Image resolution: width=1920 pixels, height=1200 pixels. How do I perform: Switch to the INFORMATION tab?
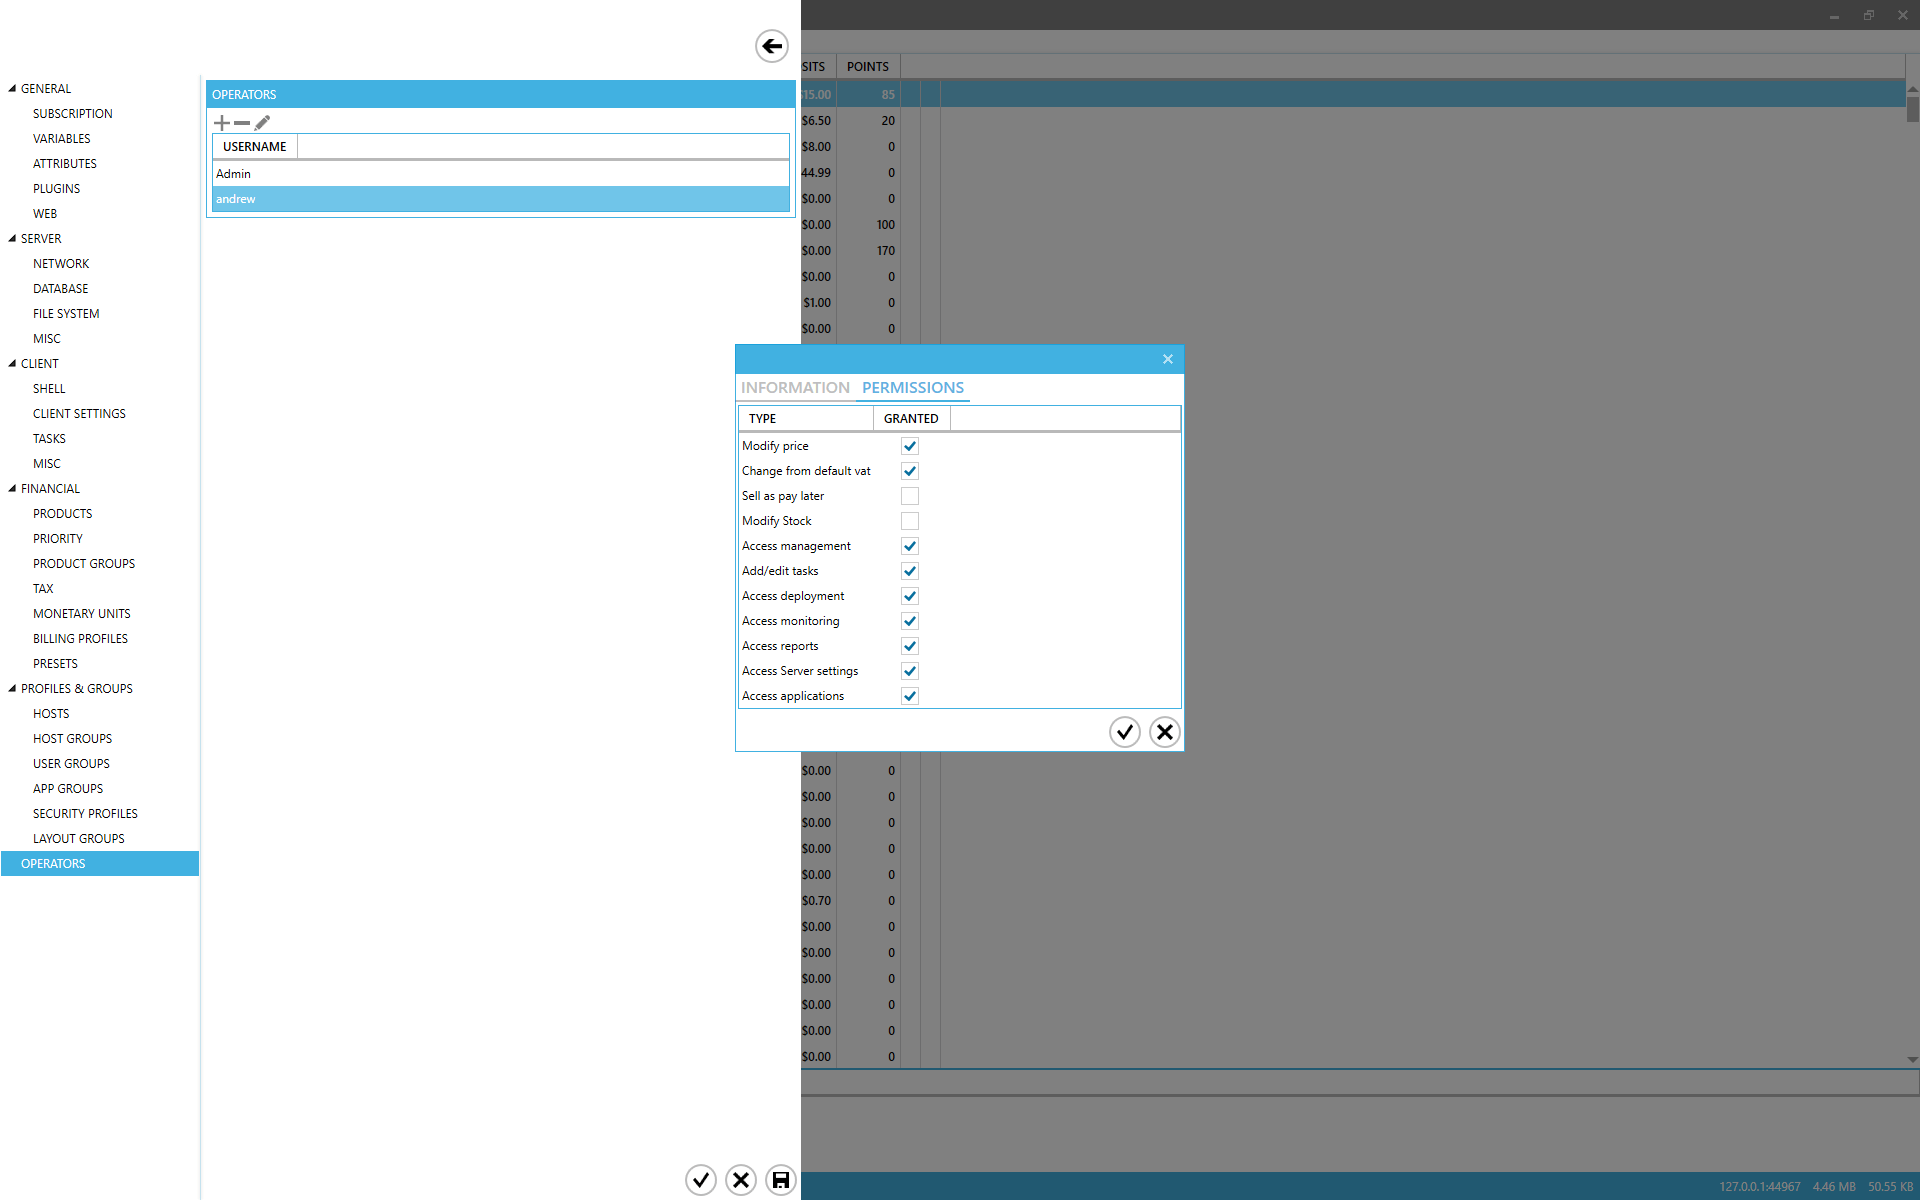pyautogui.click(x=795, y=388)
